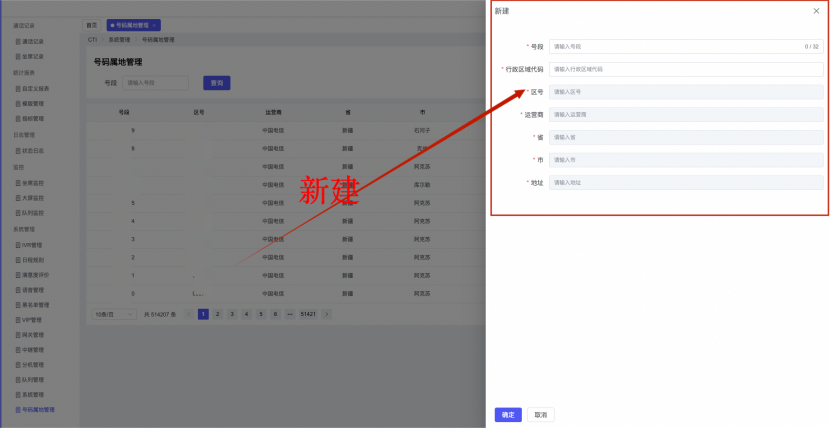Open IVR管理 in the sidebar
Image resolution: width=830 pixels, height=428 pixels.
(x=31, y=244)
